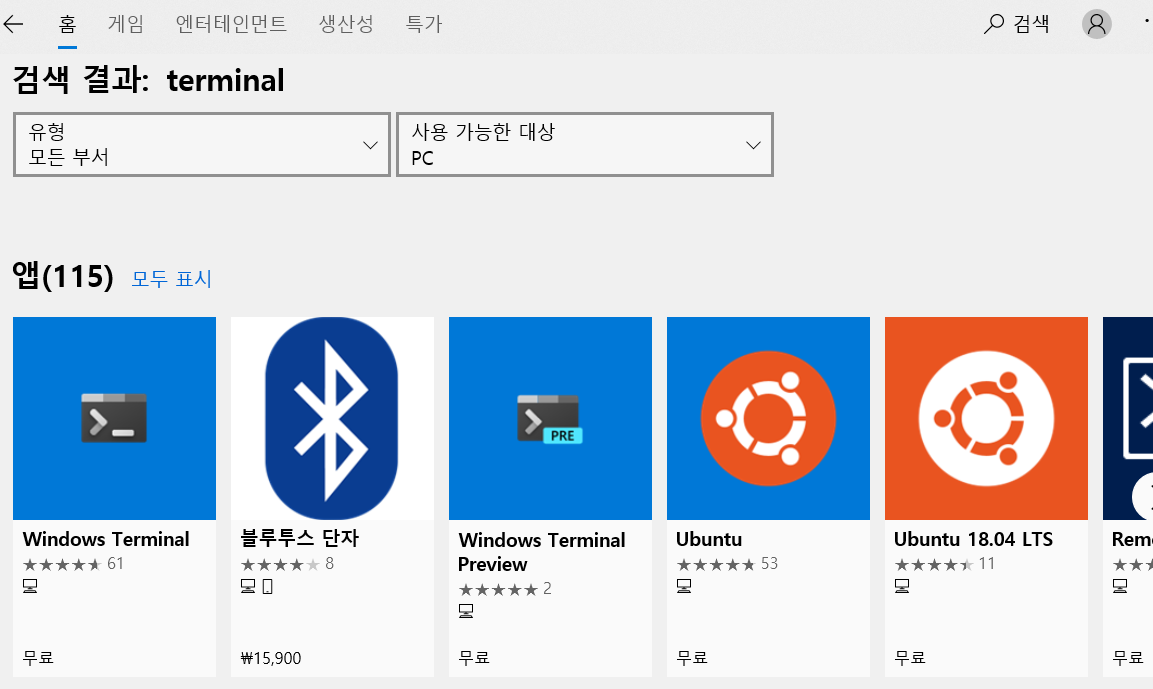Click the Windows Terminal Preview star rating 2
This screenshot has width=1153, height=689.
[x=504, y=589]
